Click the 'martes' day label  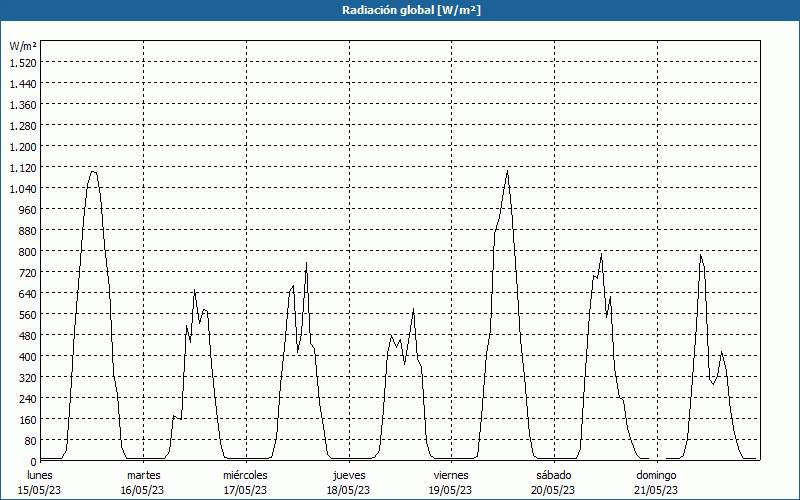pos(143,475)
